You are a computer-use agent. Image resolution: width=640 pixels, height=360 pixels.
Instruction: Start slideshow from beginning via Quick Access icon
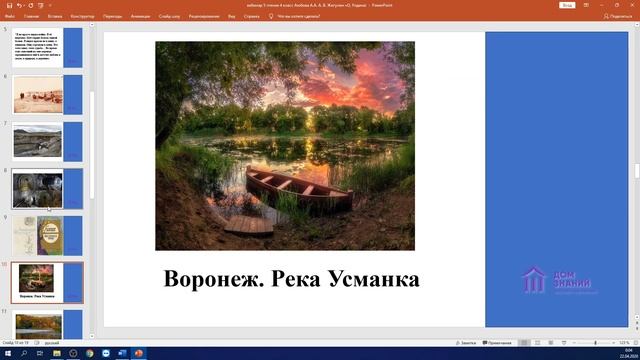coord(40,5)
